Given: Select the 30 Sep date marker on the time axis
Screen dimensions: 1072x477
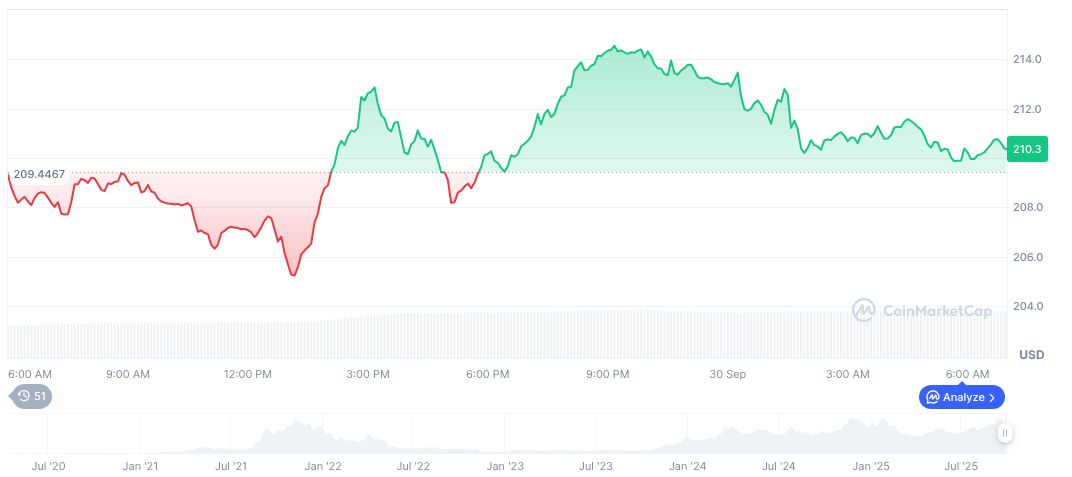Looking at the screenshot, I should [x=727, y=374].
